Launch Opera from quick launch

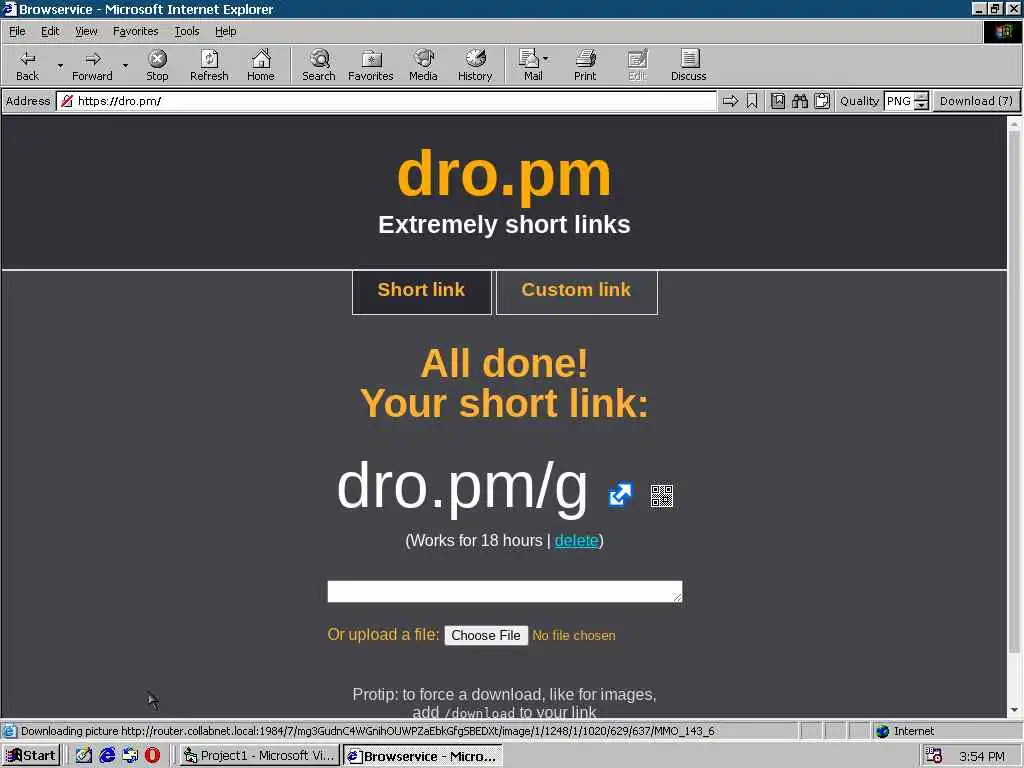pyautogui.click(x=152, y=756)
